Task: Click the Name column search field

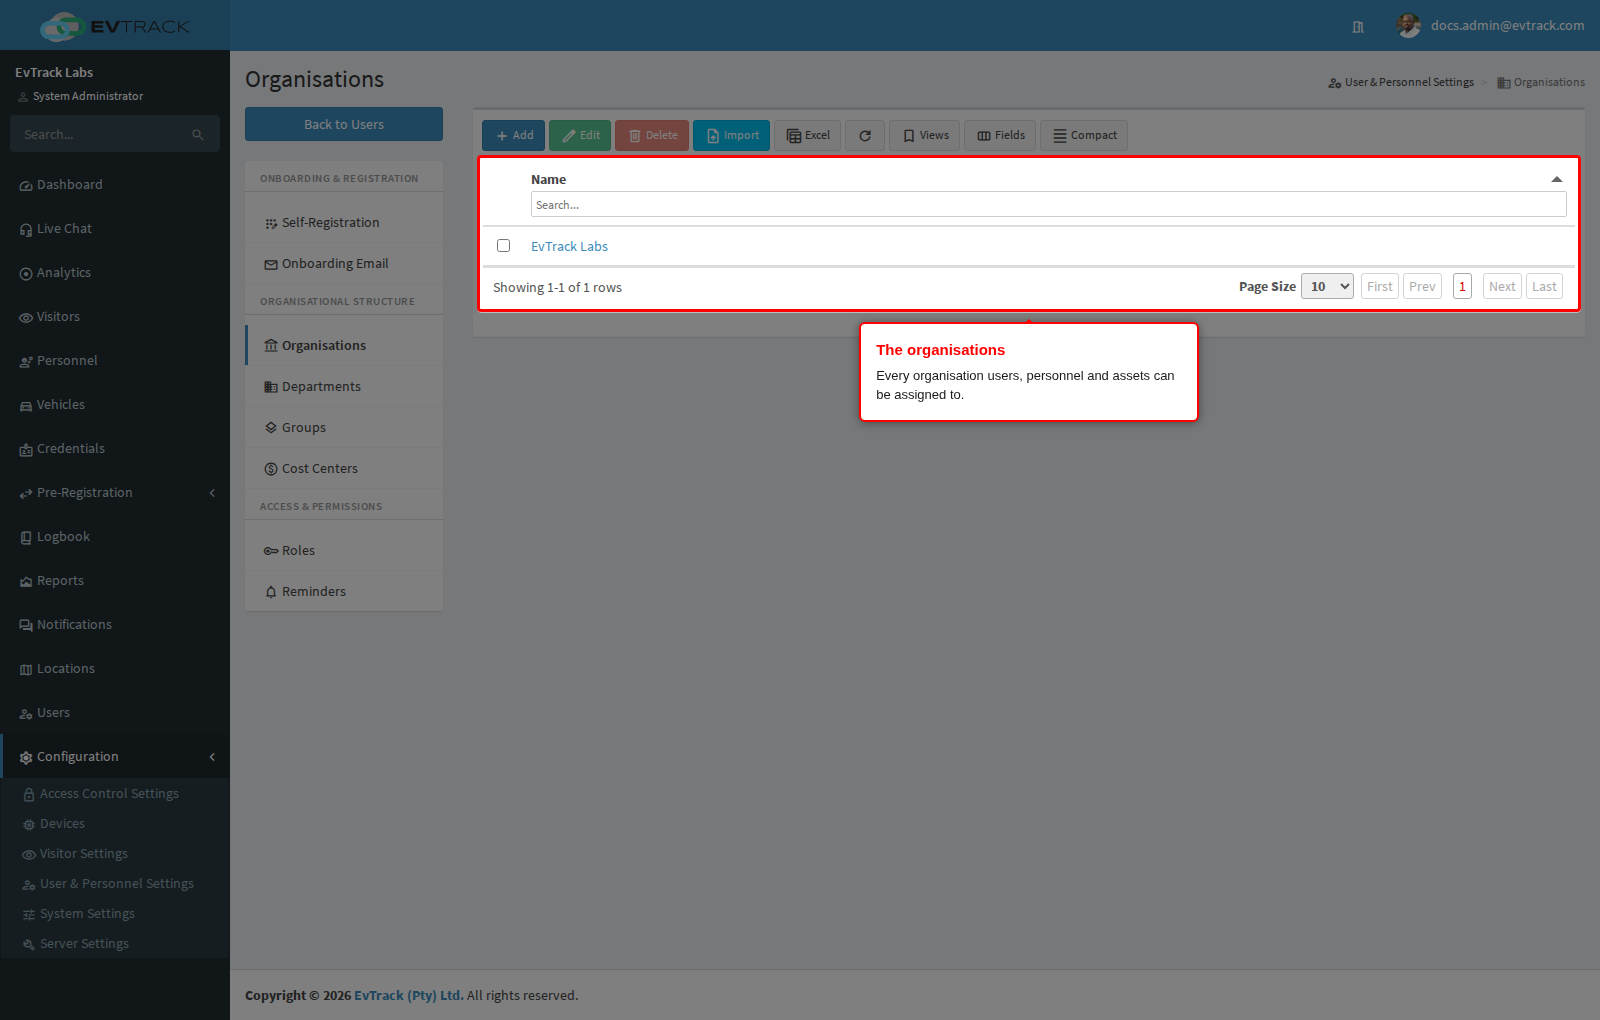Action: 1048,205
